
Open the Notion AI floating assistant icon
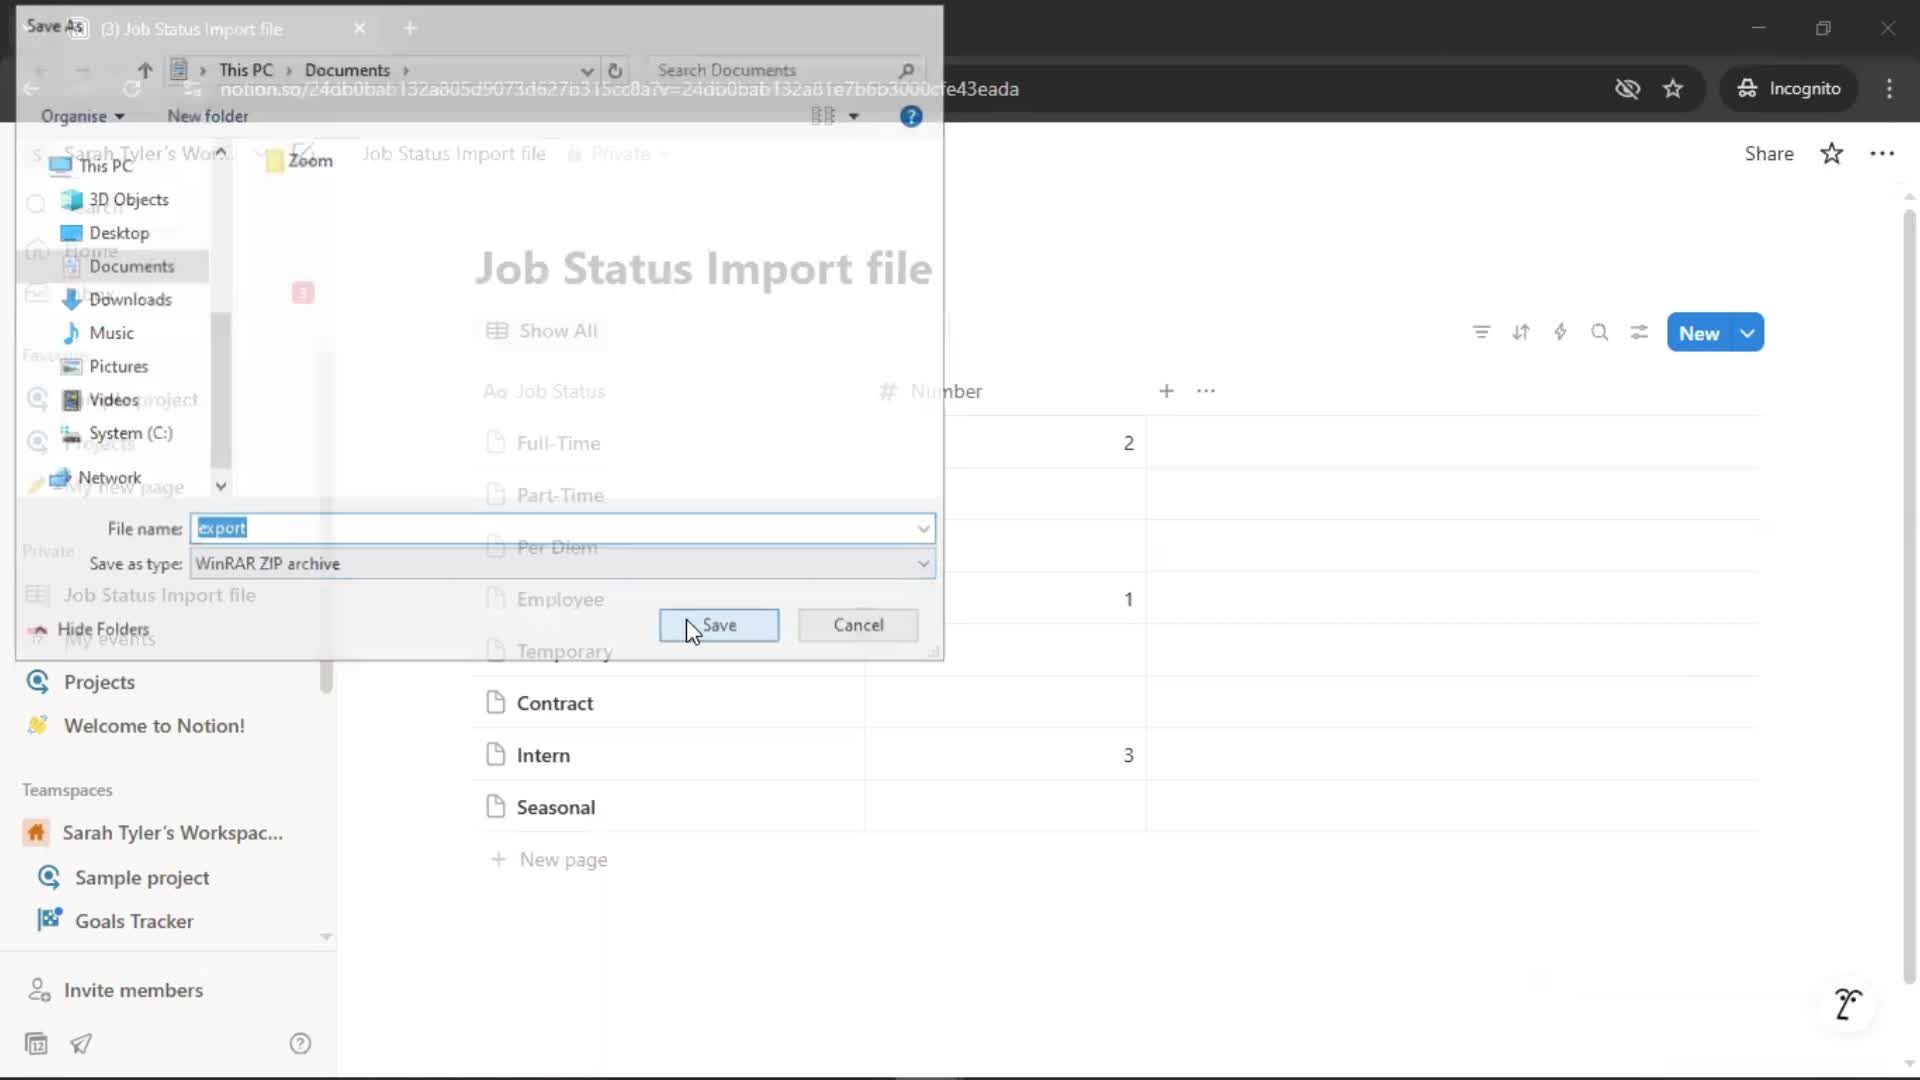pyautogui.click(x=1848, y=1003)
